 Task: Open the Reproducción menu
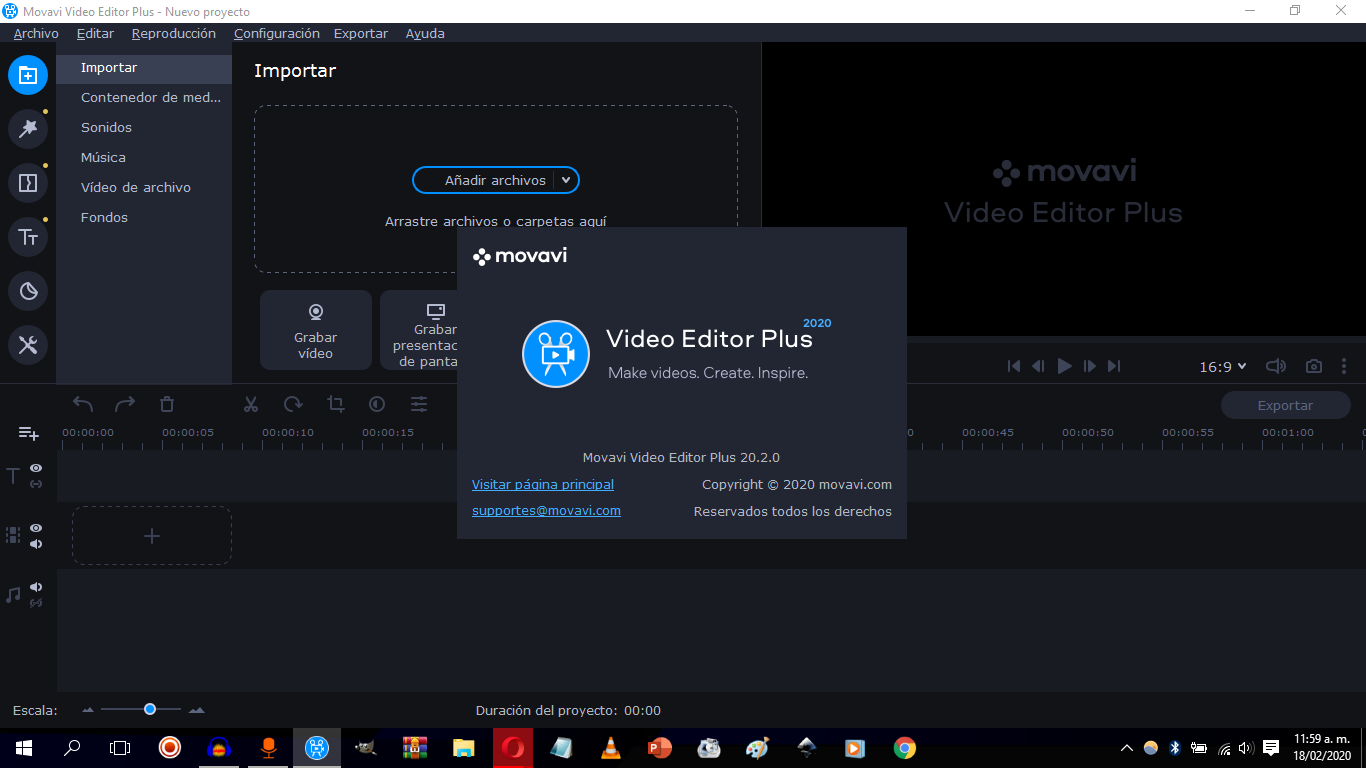point(174,33)
